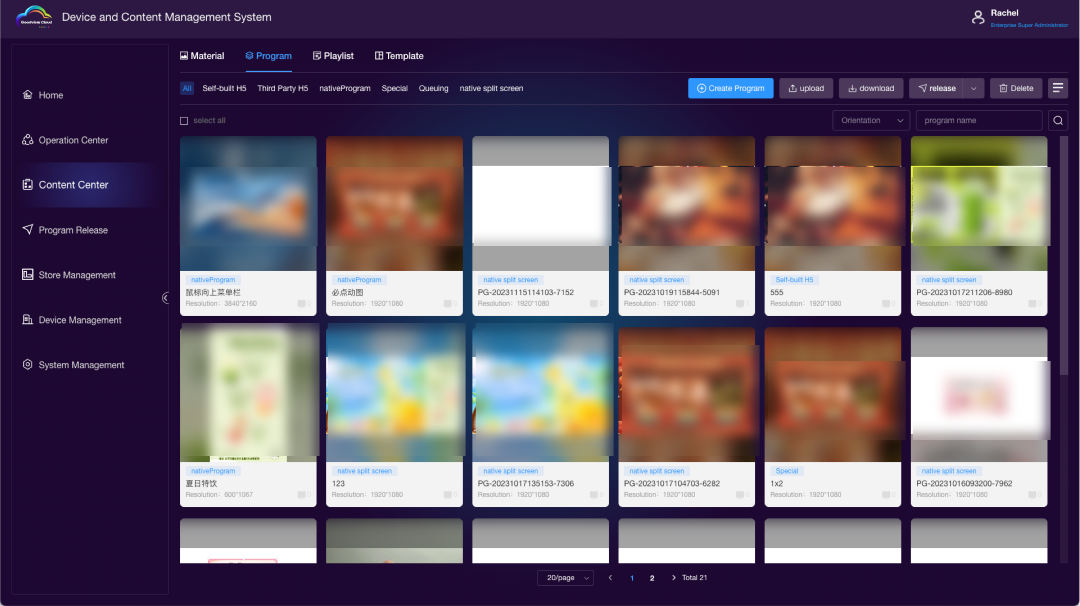
Task: Click the release button
Action: pyautogui.click(x=937, y=88)
